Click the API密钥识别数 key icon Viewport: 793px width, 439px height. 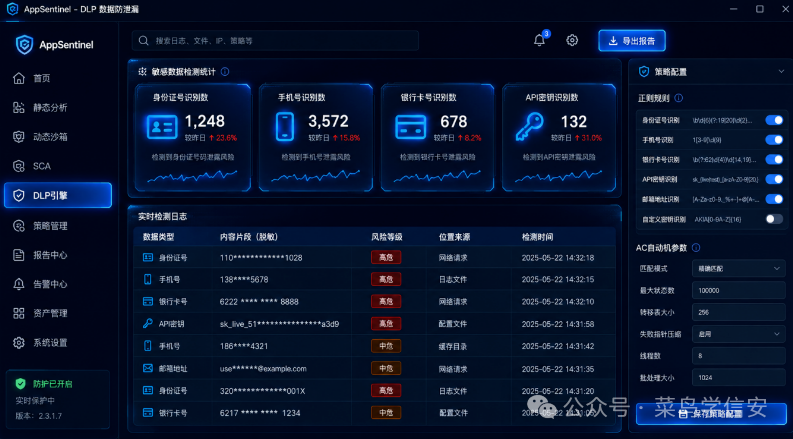pyautogui.click(x=530, y=126)
